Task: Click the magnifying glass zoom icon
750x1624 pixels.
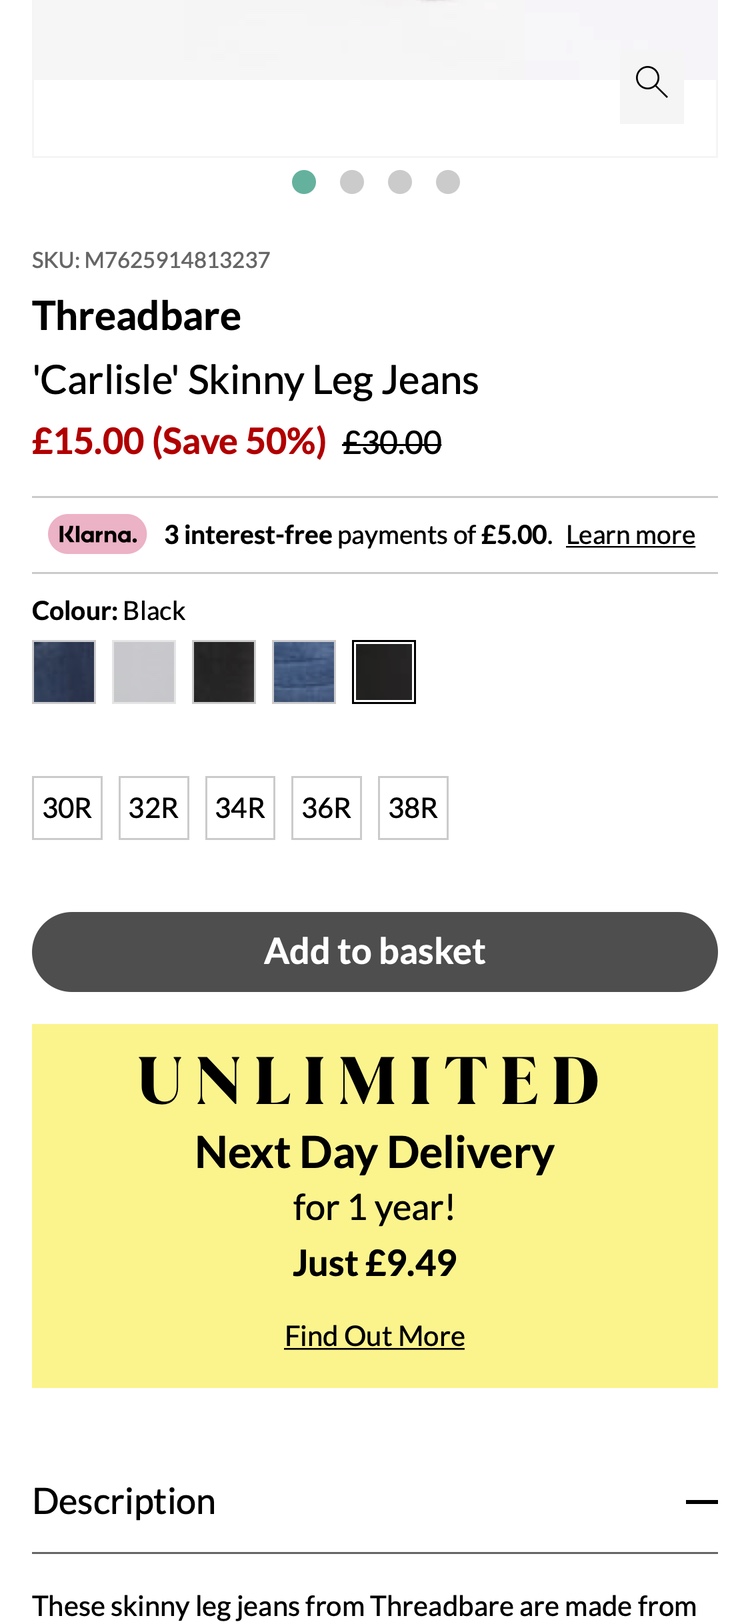Action: pos(651,82)
